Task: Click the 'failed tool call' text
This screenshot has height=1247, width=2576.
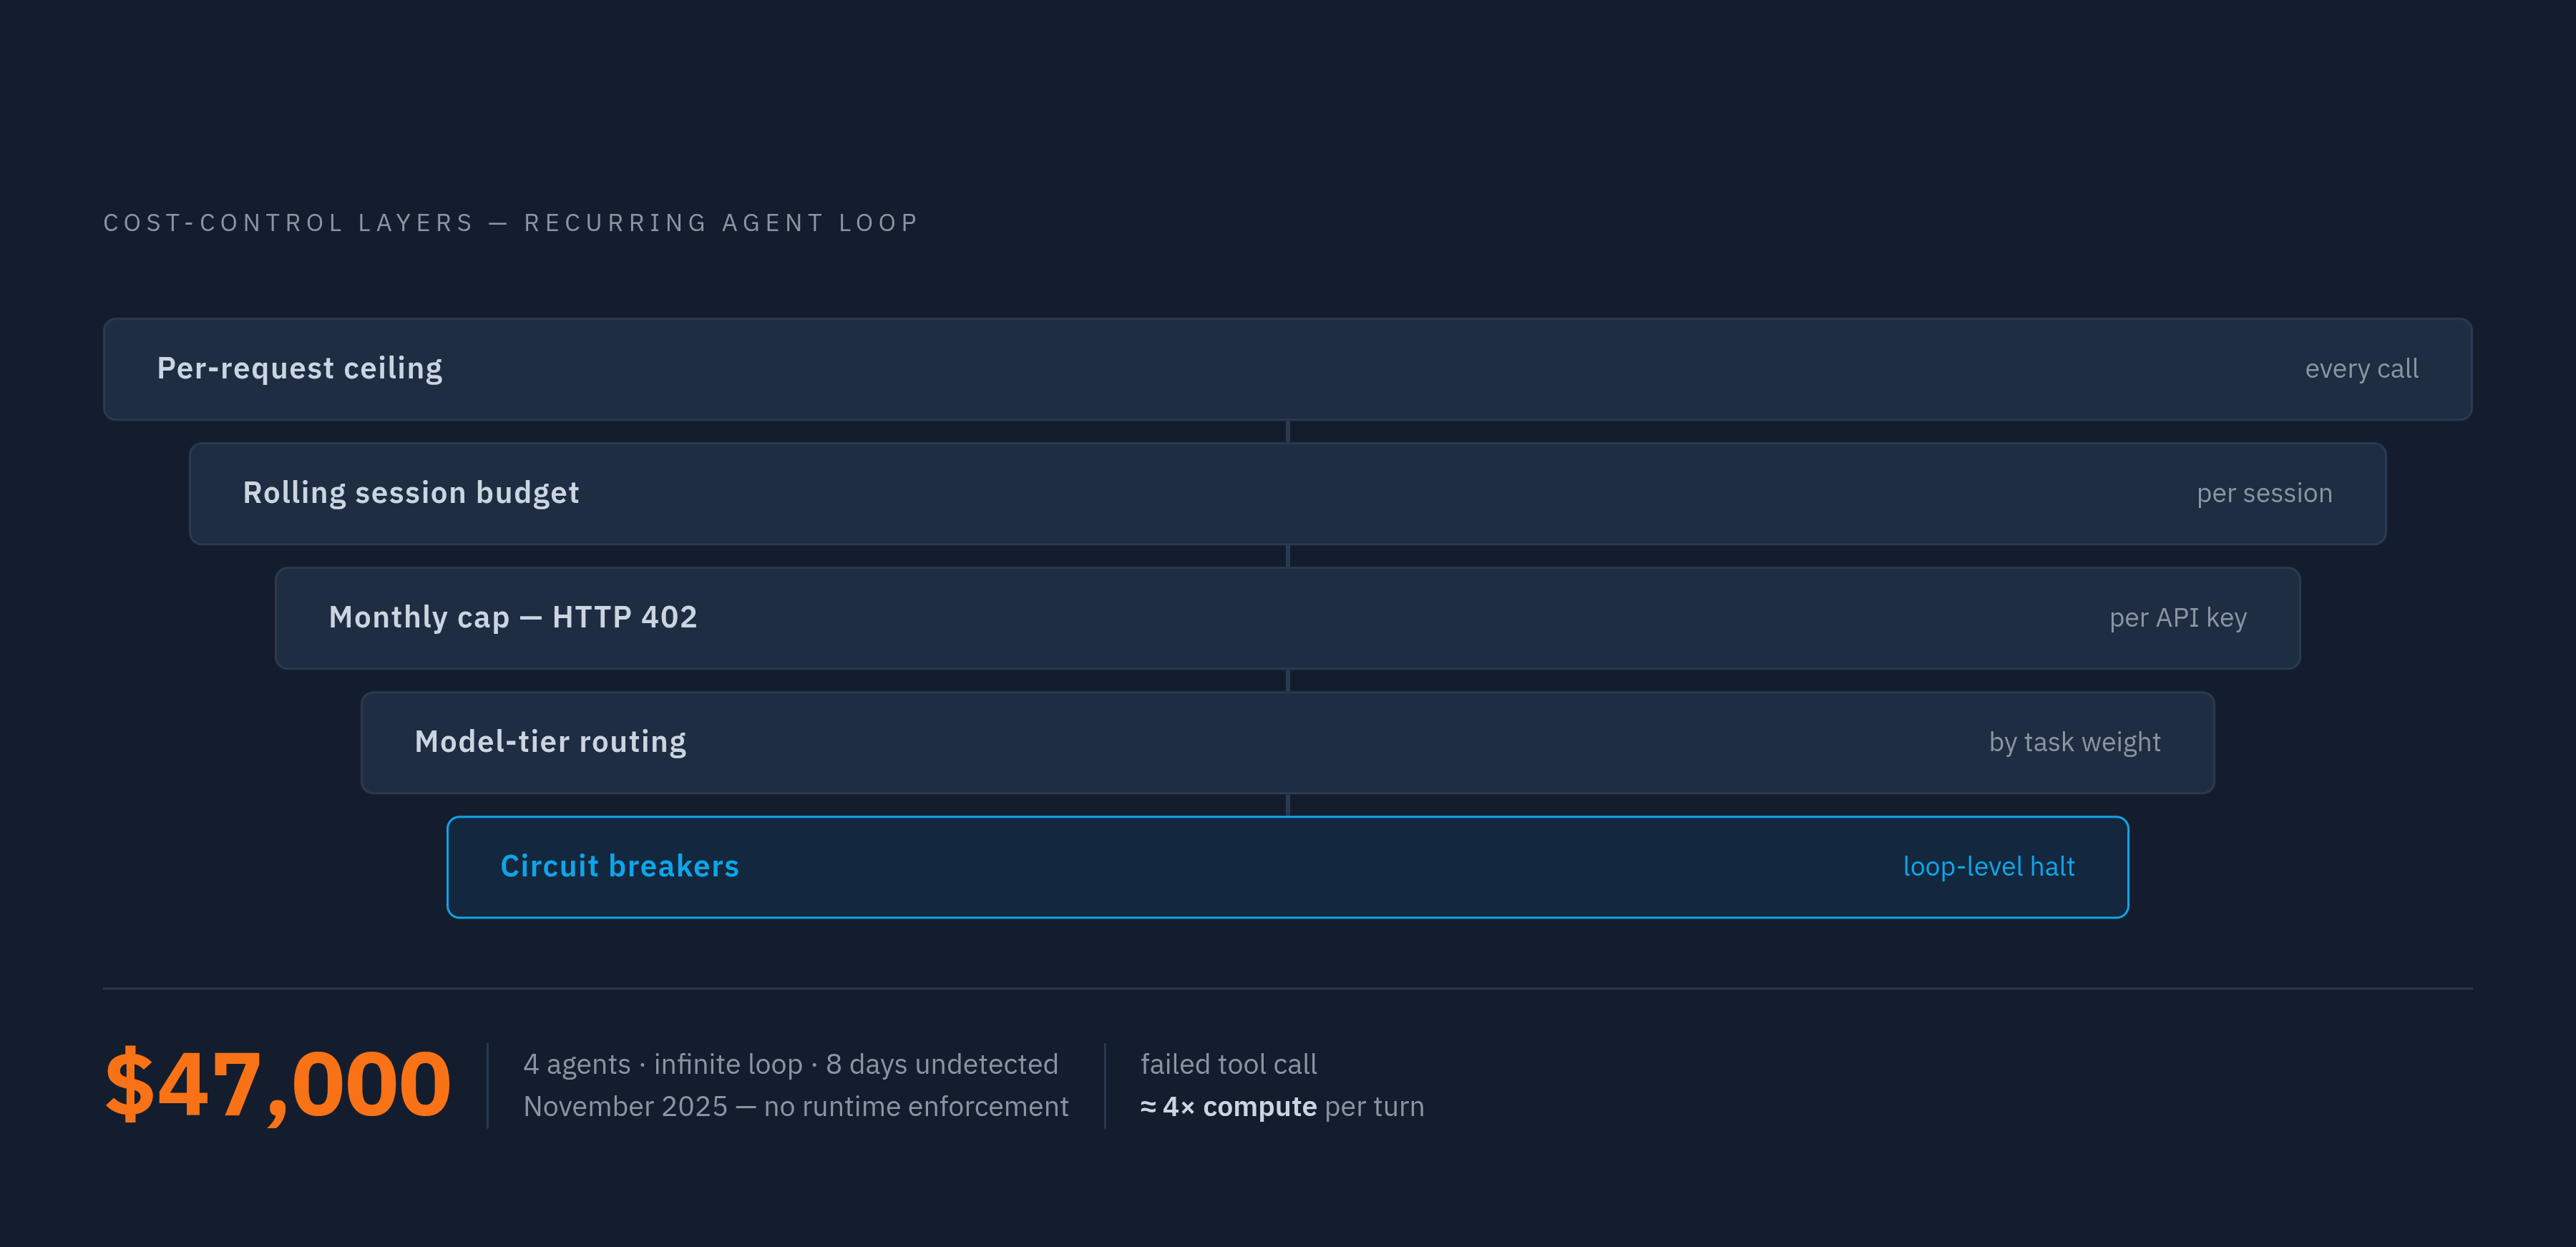Action: (1229, 1064)
